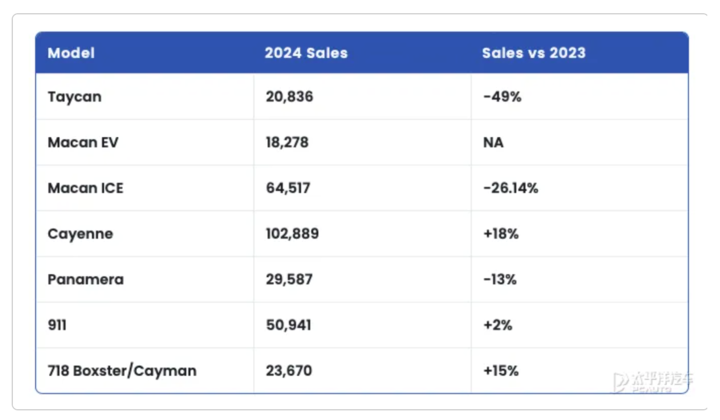Click the Sales vs 2023 header
The height and width of the screenshot is (420, 720).
coord(533,53)
